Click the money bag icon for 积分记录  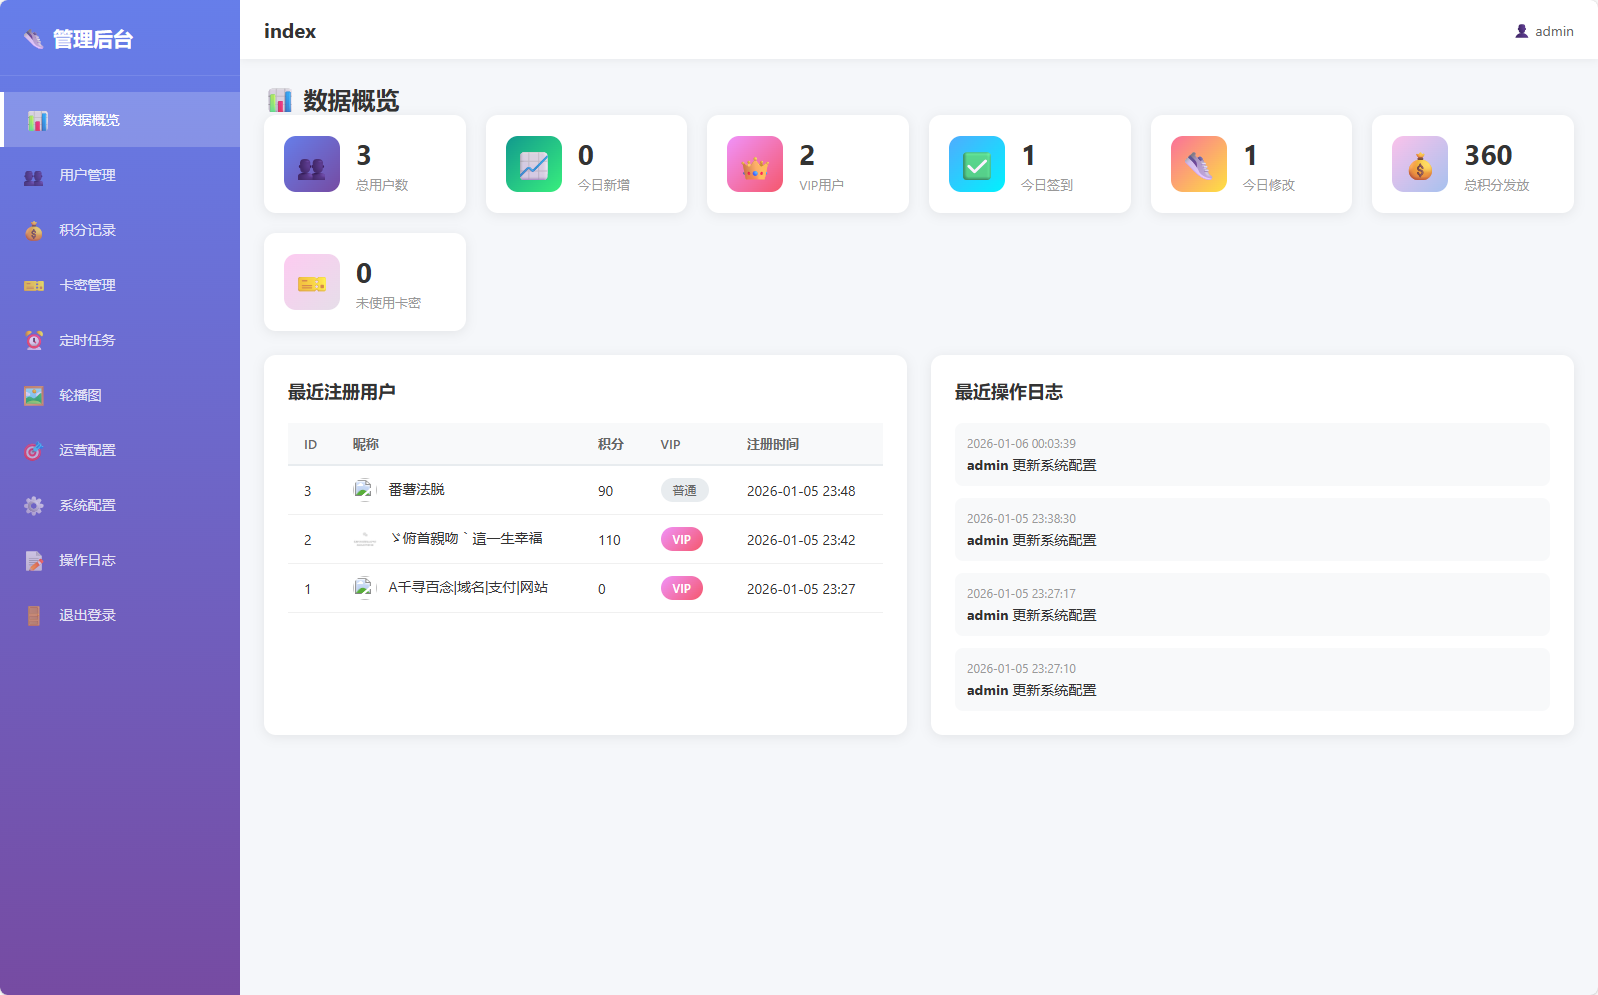[34, 231]
